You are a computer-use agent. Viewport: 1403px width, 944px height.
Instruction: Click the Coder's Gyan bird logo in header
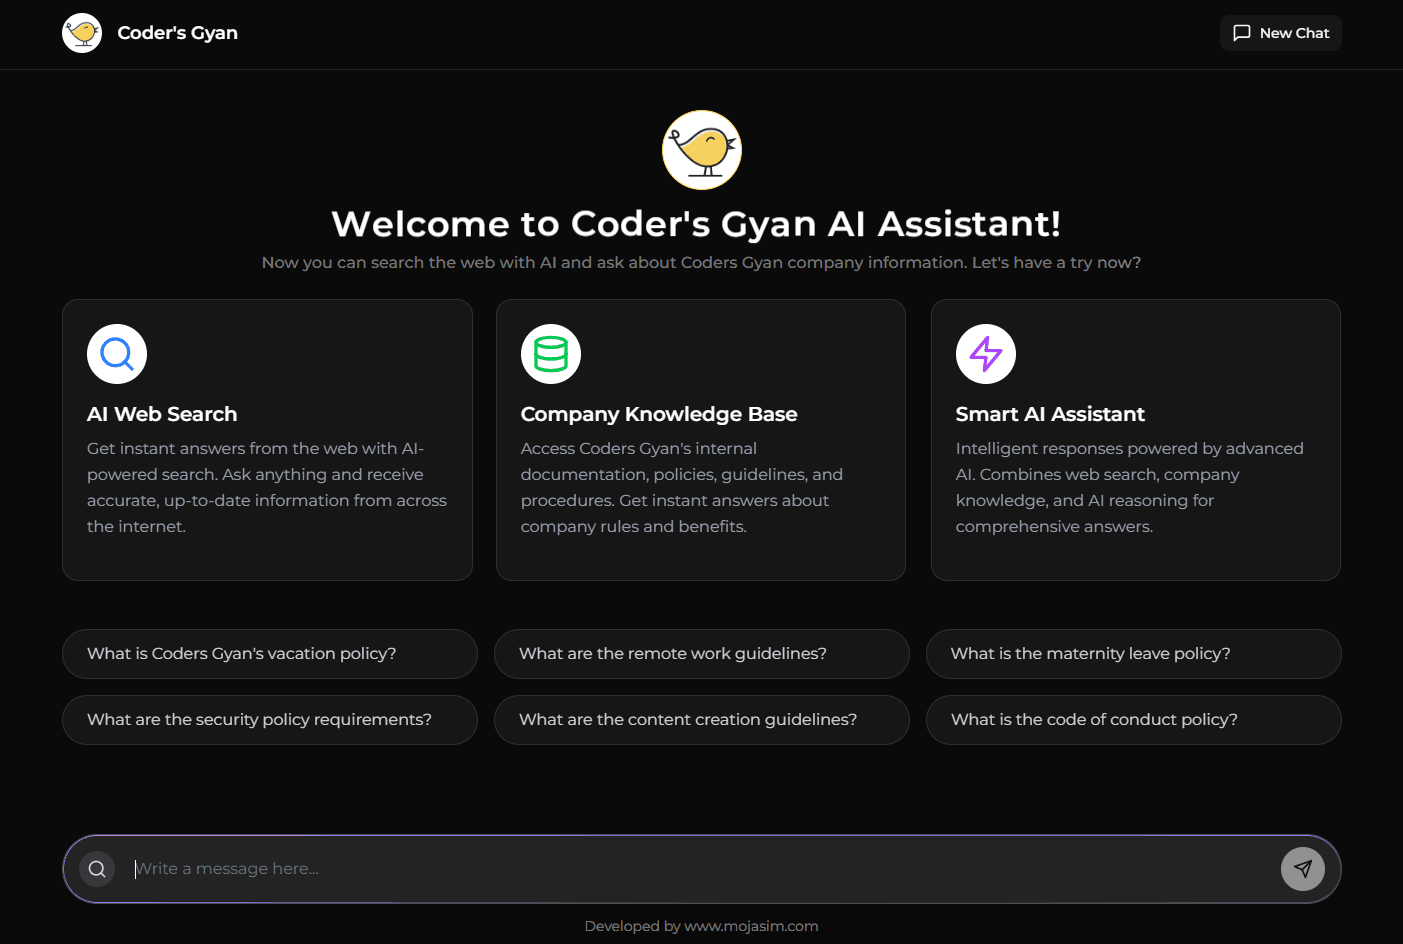[82, 32]
